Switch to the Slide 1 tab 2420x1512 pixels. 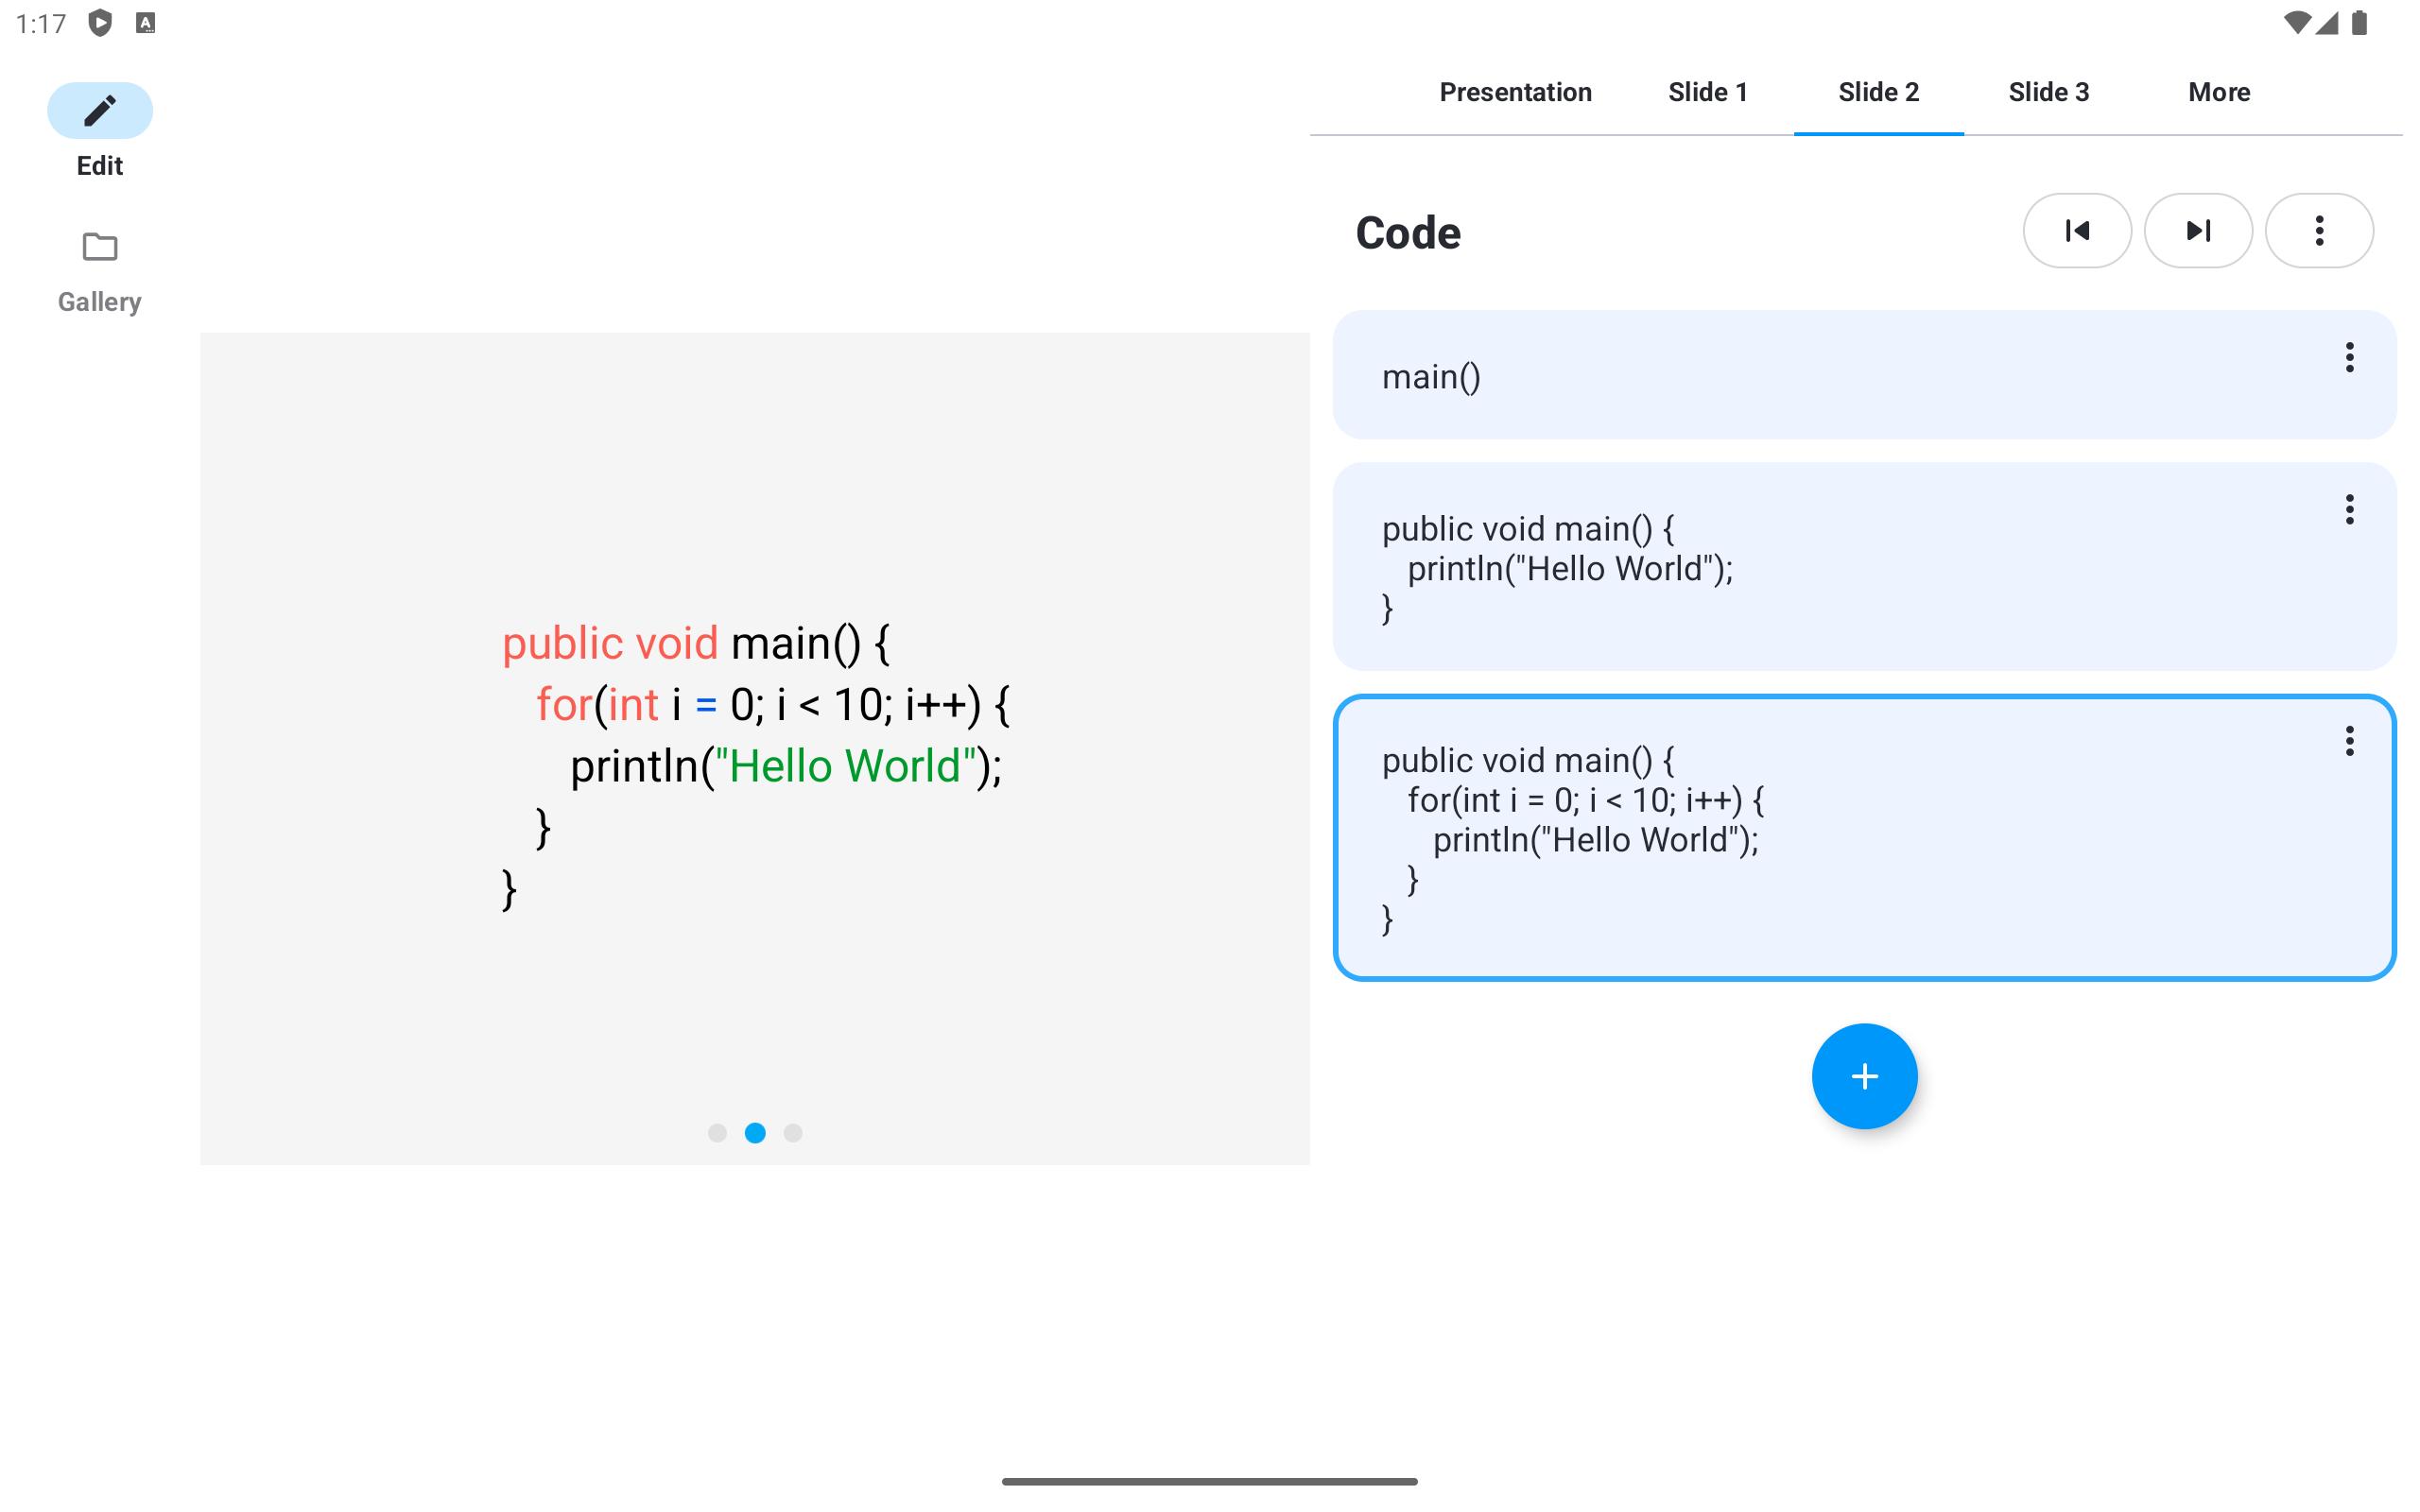tap(1708, 92)
